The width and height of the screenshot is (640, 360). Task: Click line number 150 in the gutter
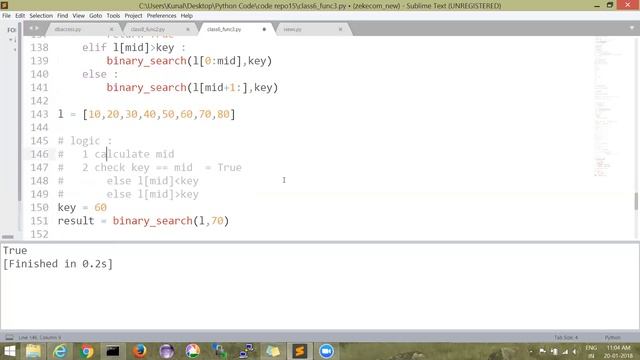coord(39,207)
